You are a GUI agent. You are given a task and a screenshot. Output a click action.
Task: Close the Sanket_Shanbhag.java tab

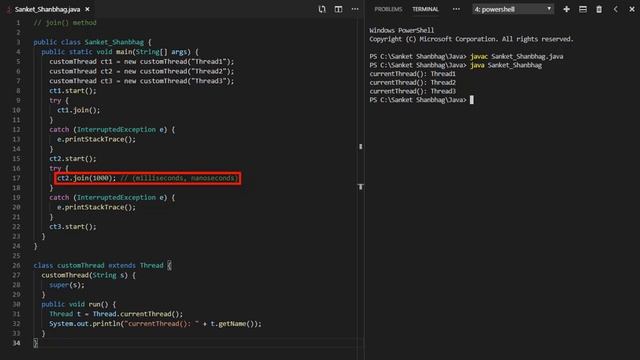coord(87,9)
